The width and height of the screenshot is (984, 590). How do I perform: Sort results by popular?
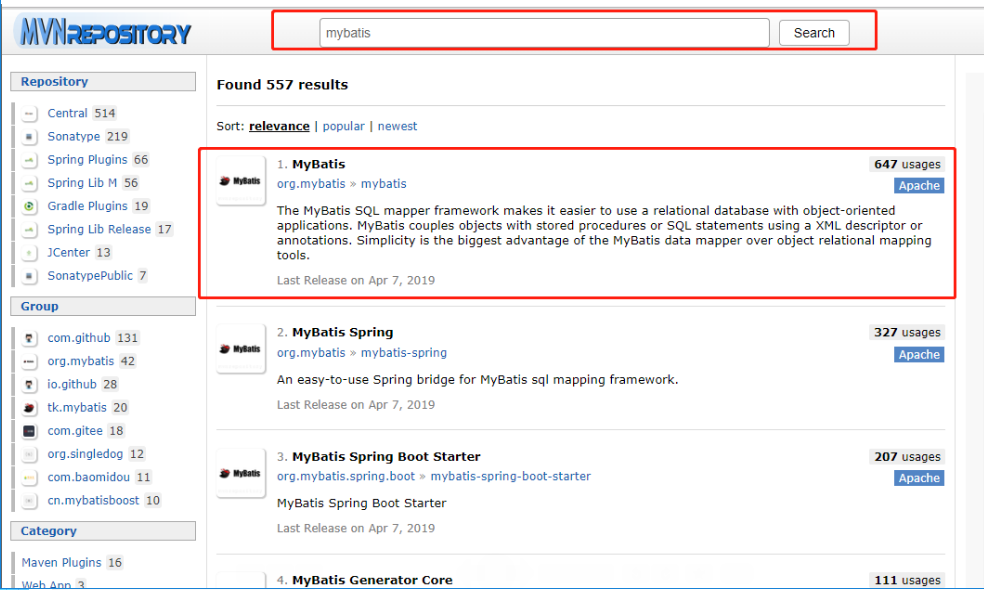click(343, 126)
